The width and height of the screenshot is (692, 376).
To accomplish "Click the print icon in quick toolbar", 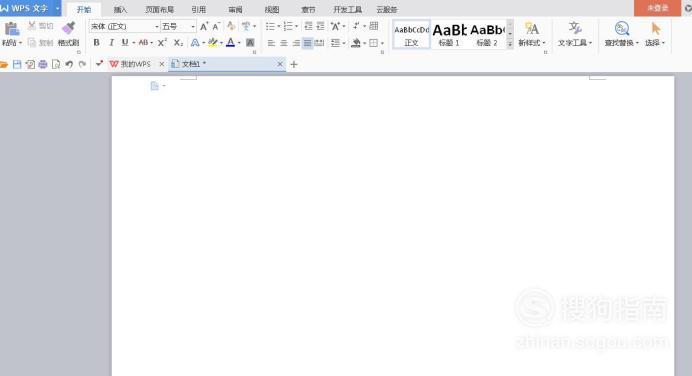I will tap(42, 64).
